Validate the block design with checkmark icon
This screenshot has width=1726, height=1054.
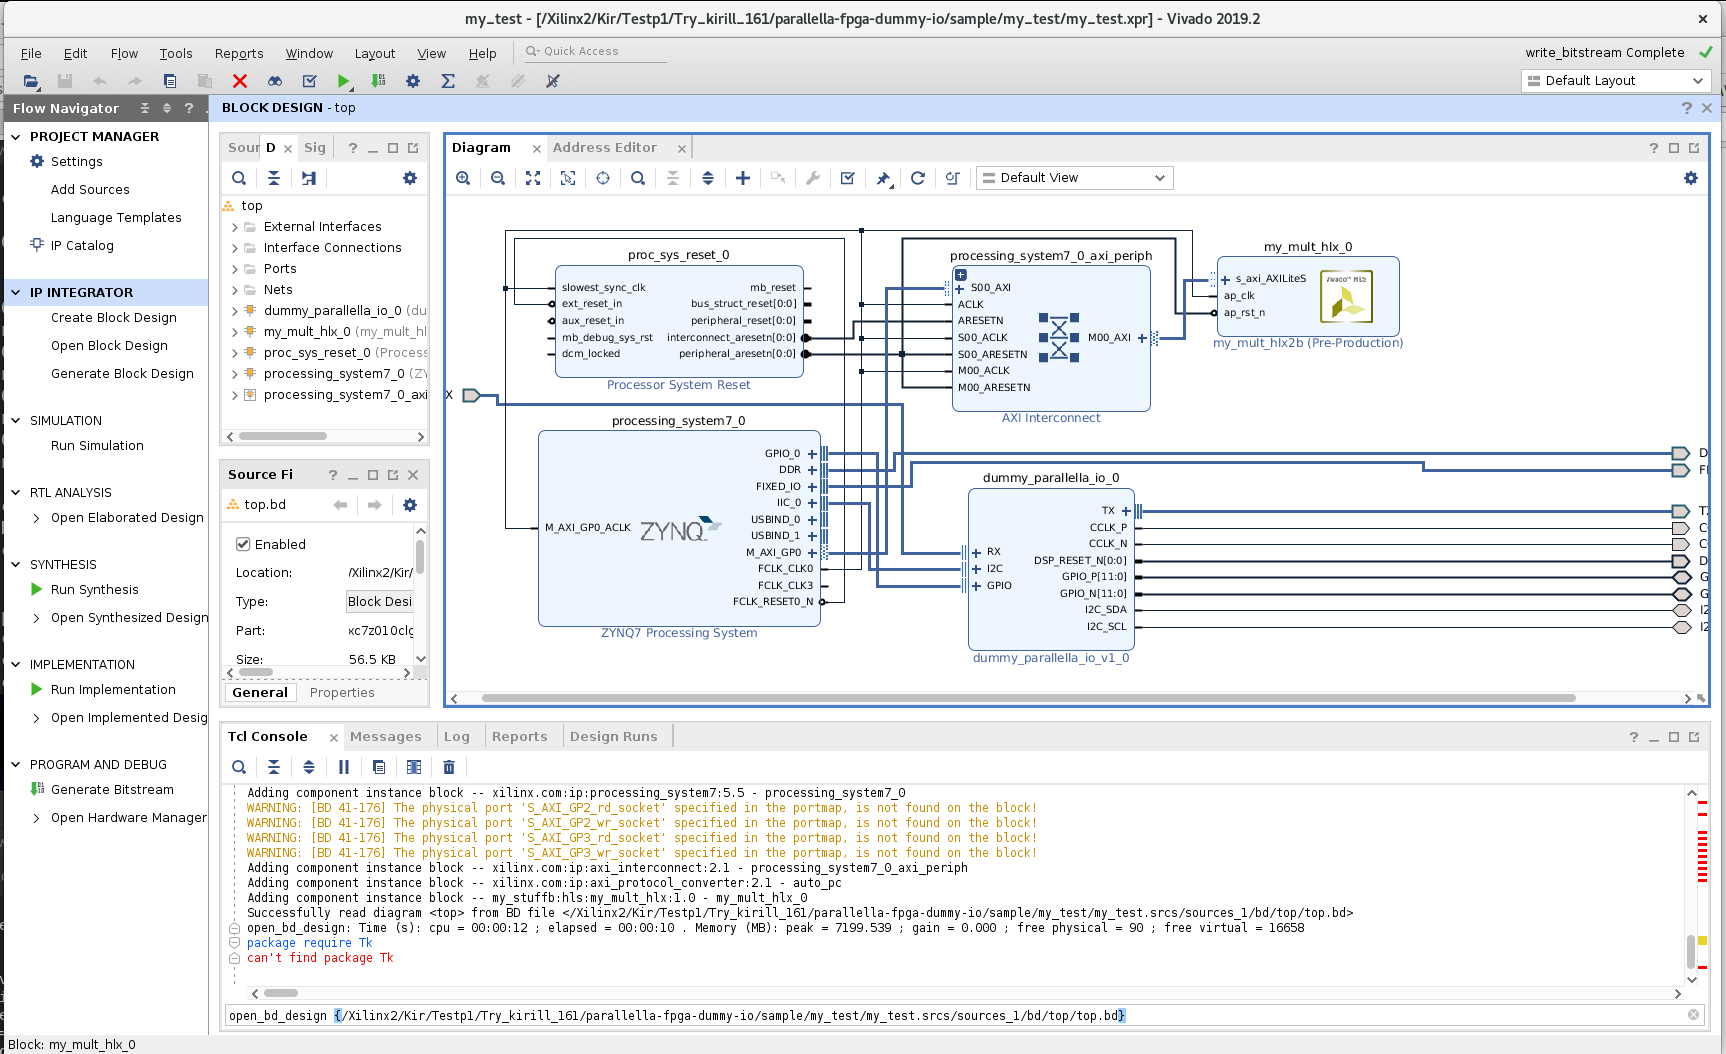tap(848, 178)
